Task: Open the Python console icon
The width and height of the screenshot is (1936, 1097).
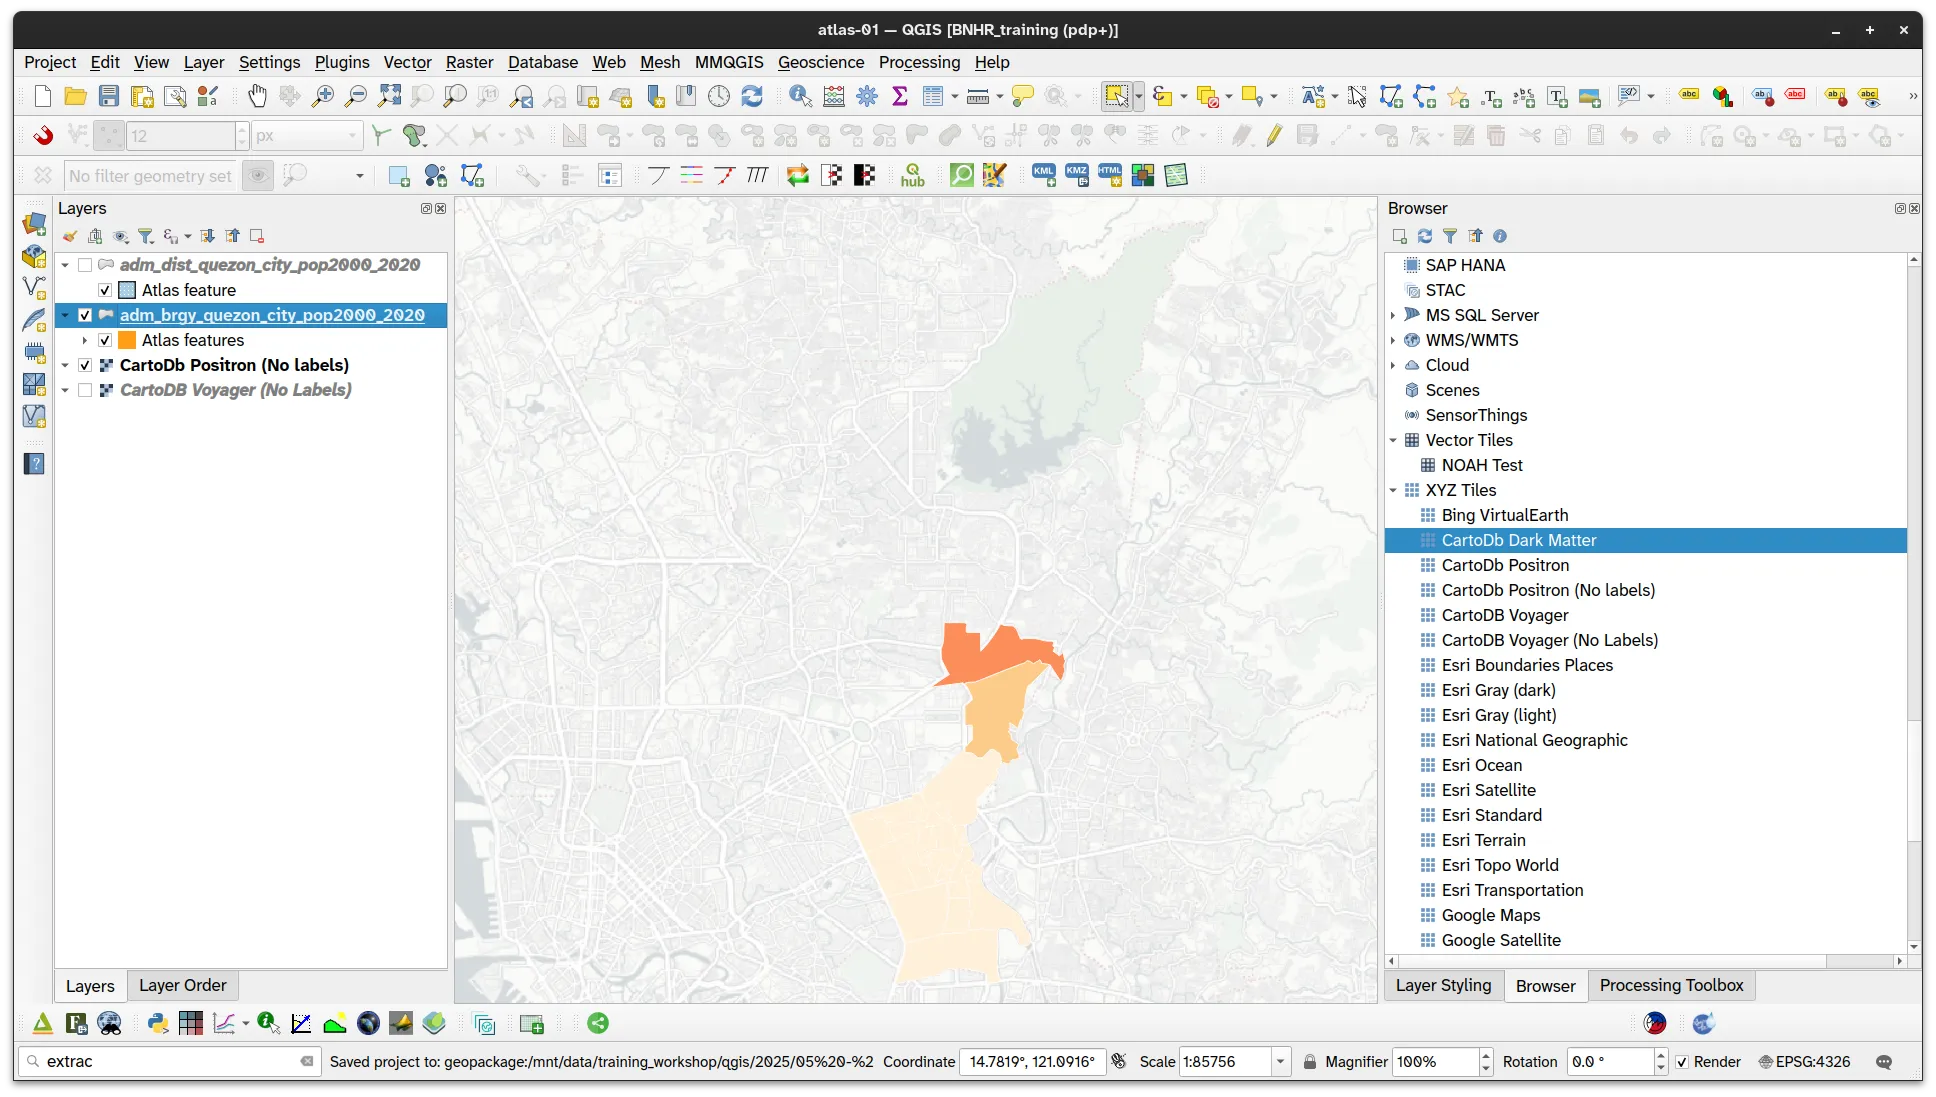Action: [x=157, y=1023]
